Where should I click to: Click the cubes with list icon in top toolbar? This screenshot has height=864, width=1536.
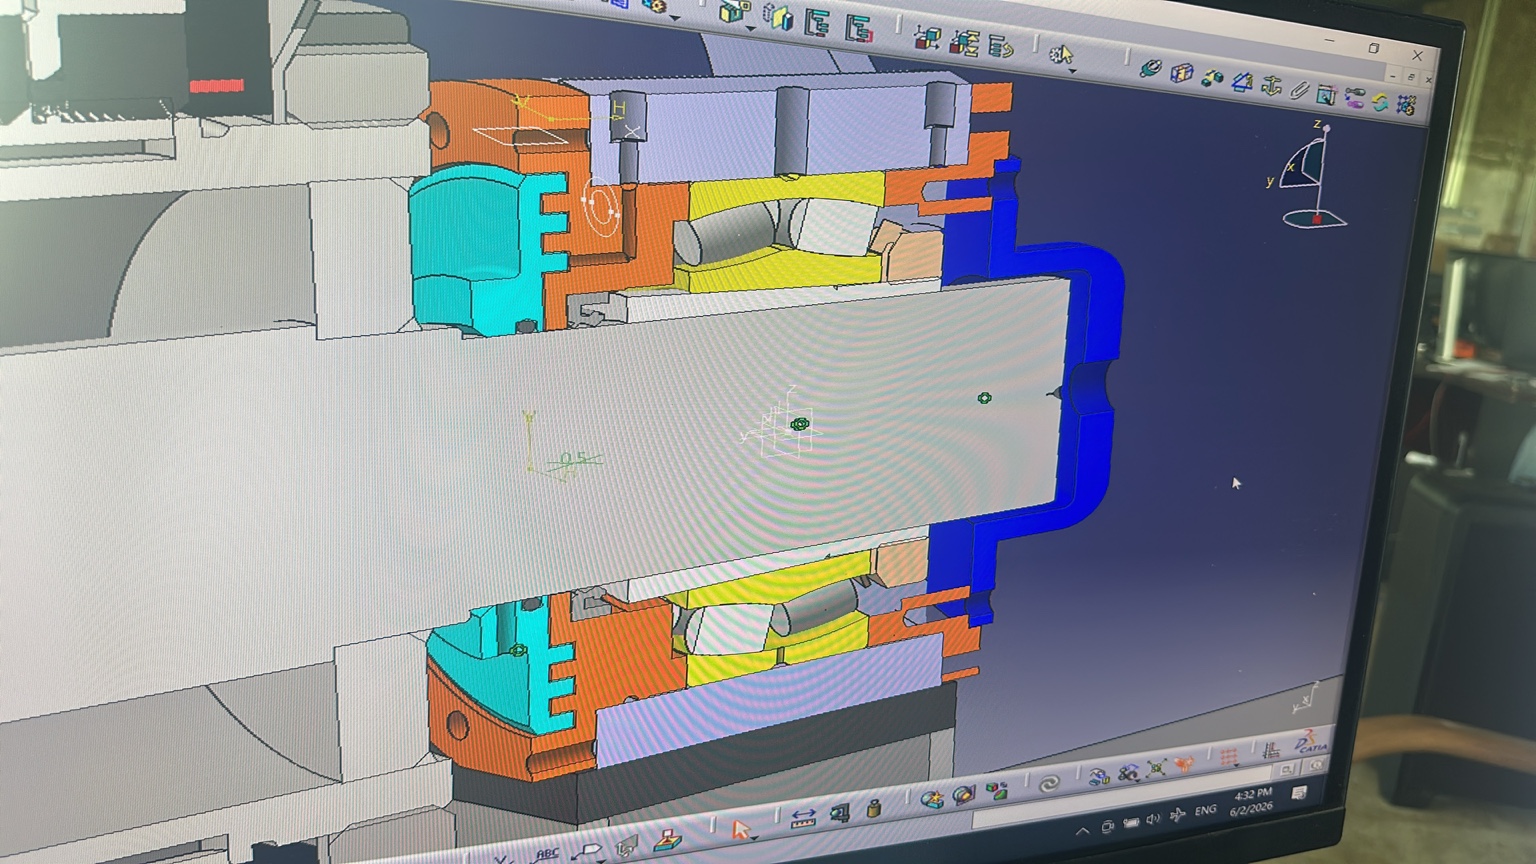tap(965, 42)
